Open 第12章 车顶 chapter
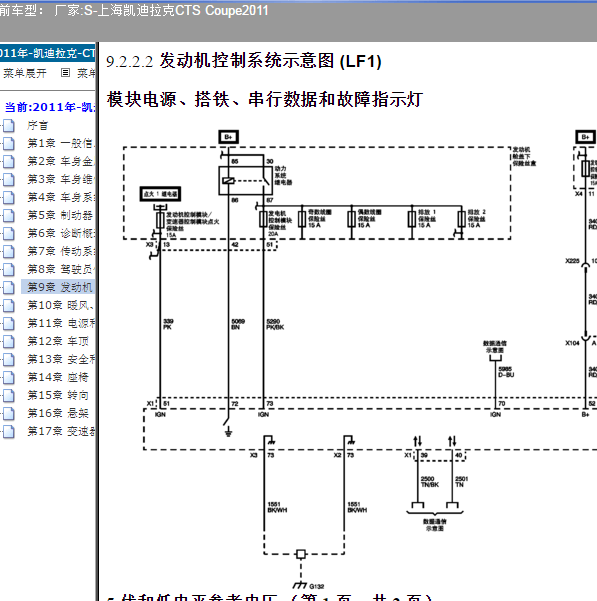597x601 pixels. [58, 341]
